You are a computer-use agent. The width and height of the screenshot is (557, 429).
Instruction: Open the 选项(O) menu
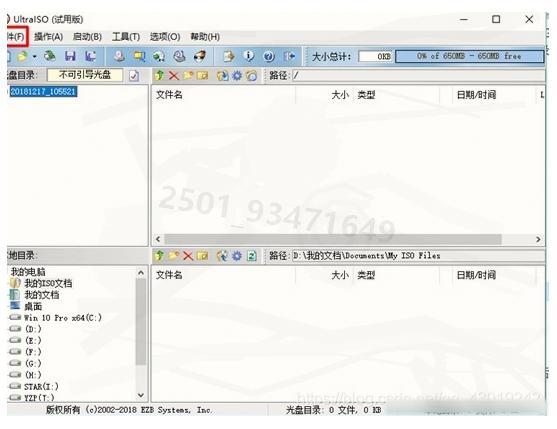[165, 37]
